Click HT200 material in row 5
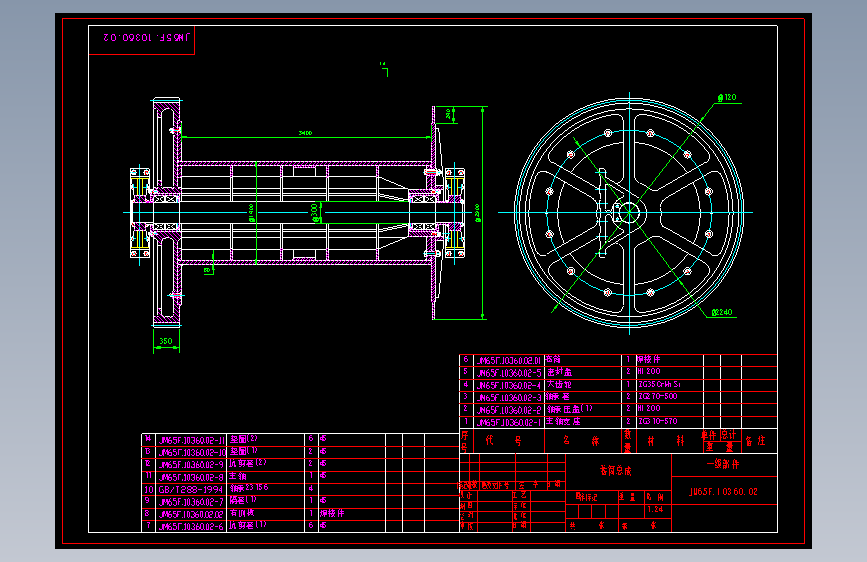Viewport: 867px width, 562px height. (x=649, y=371)
